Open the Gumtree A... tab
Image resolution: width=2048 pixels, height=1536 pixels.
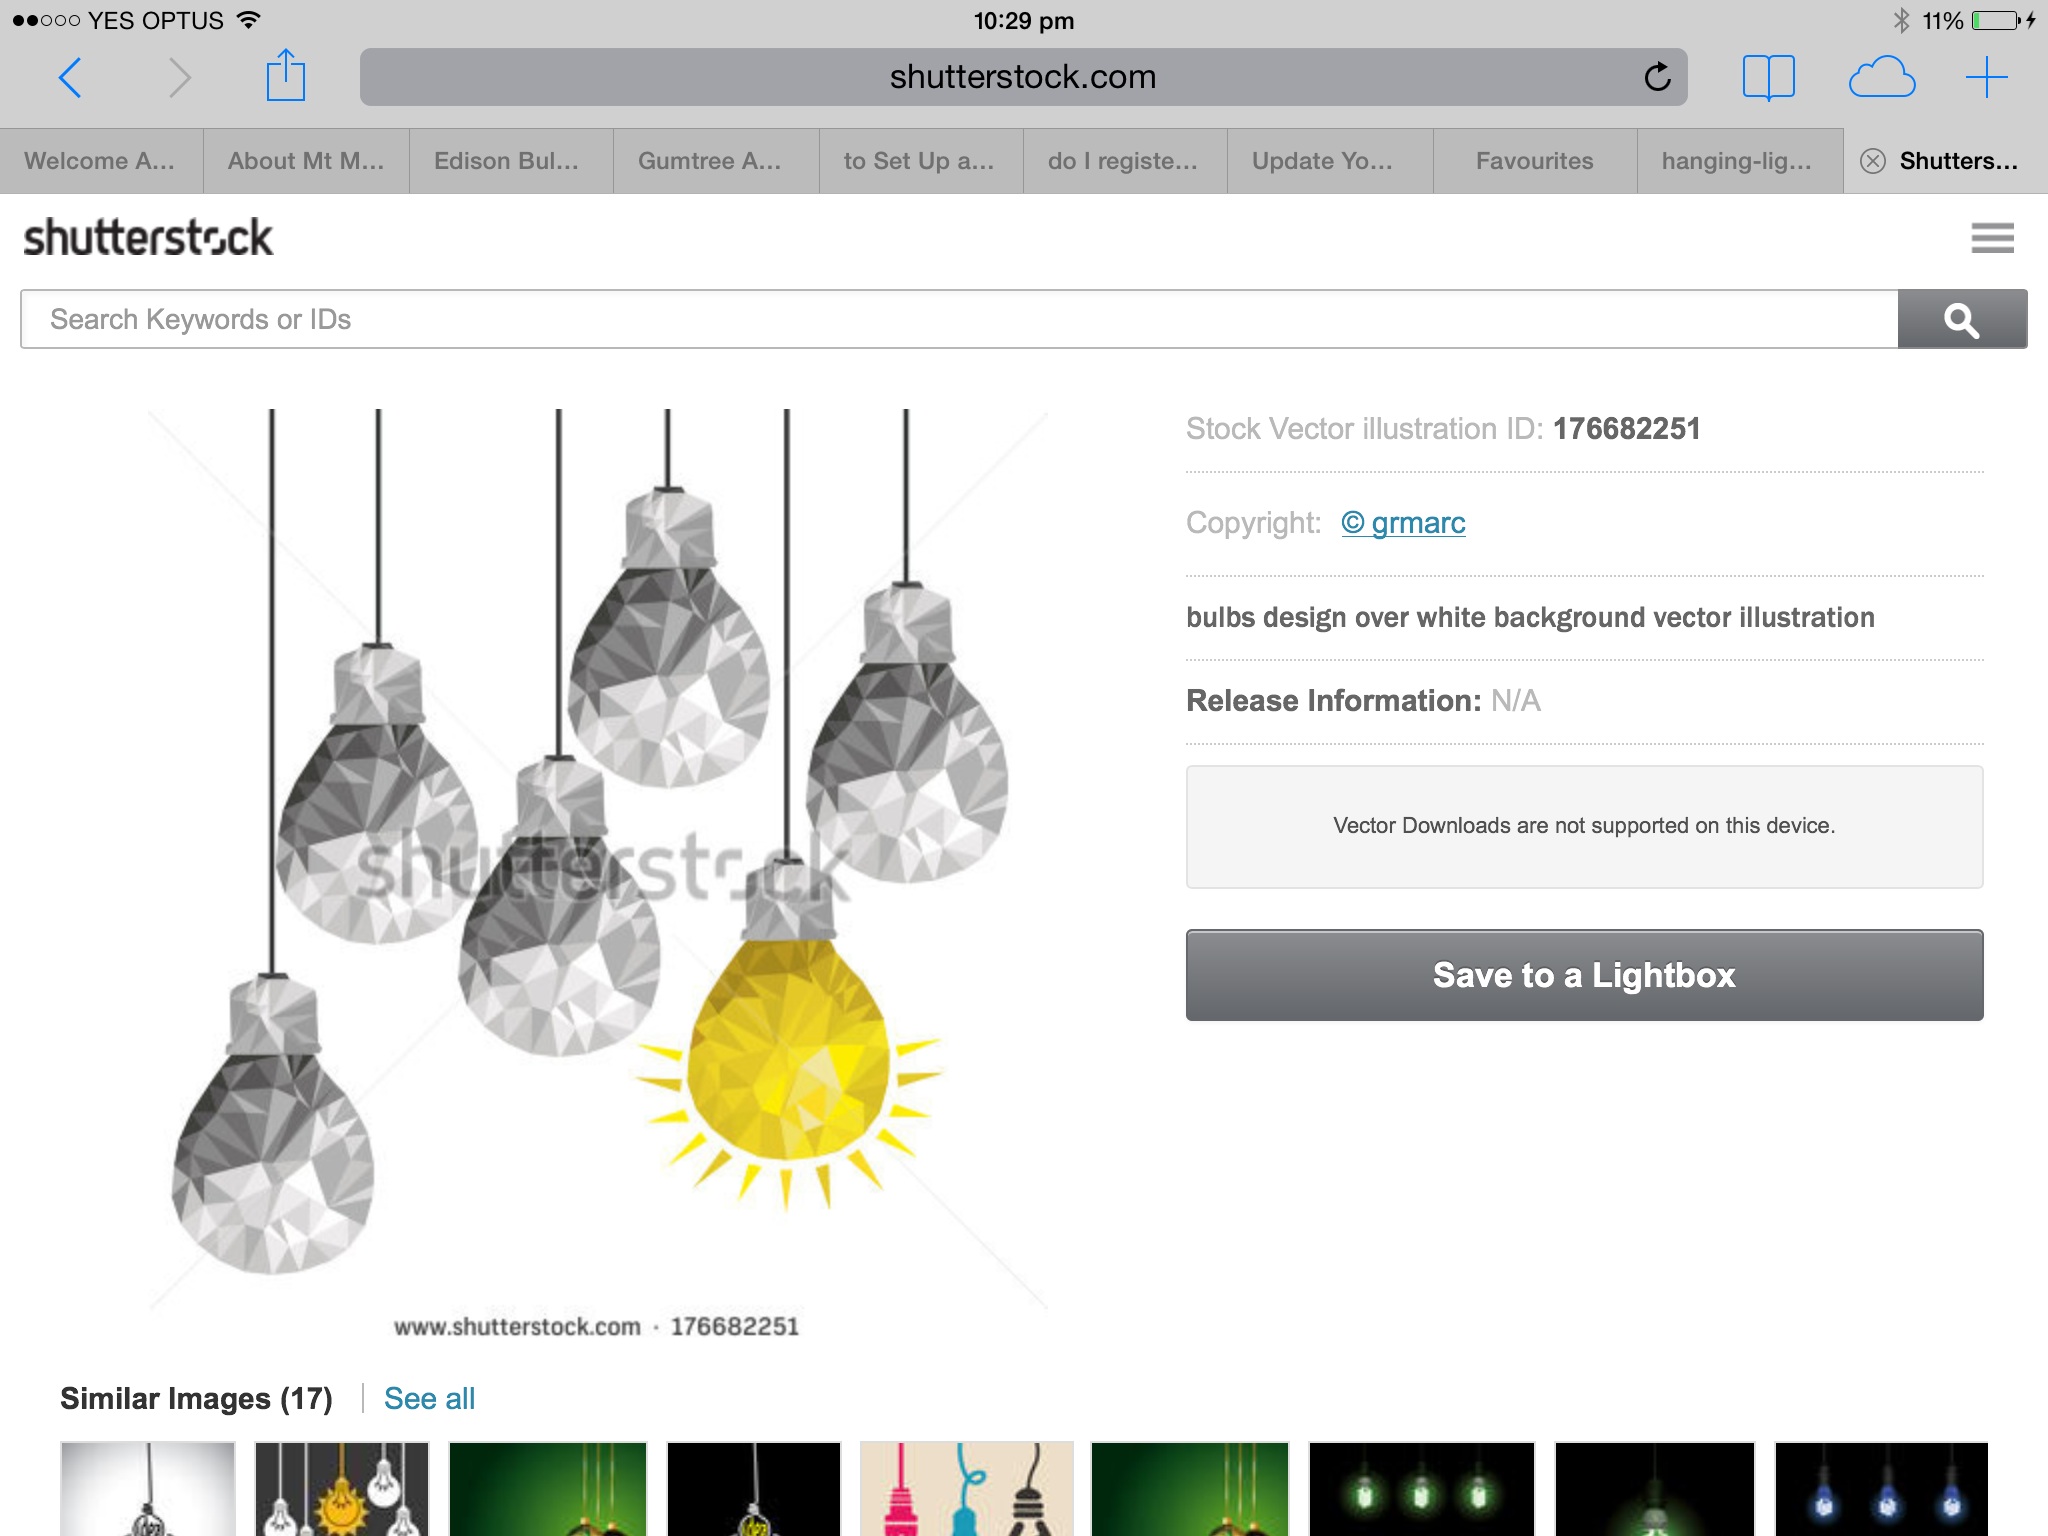(x=710, y=161)
